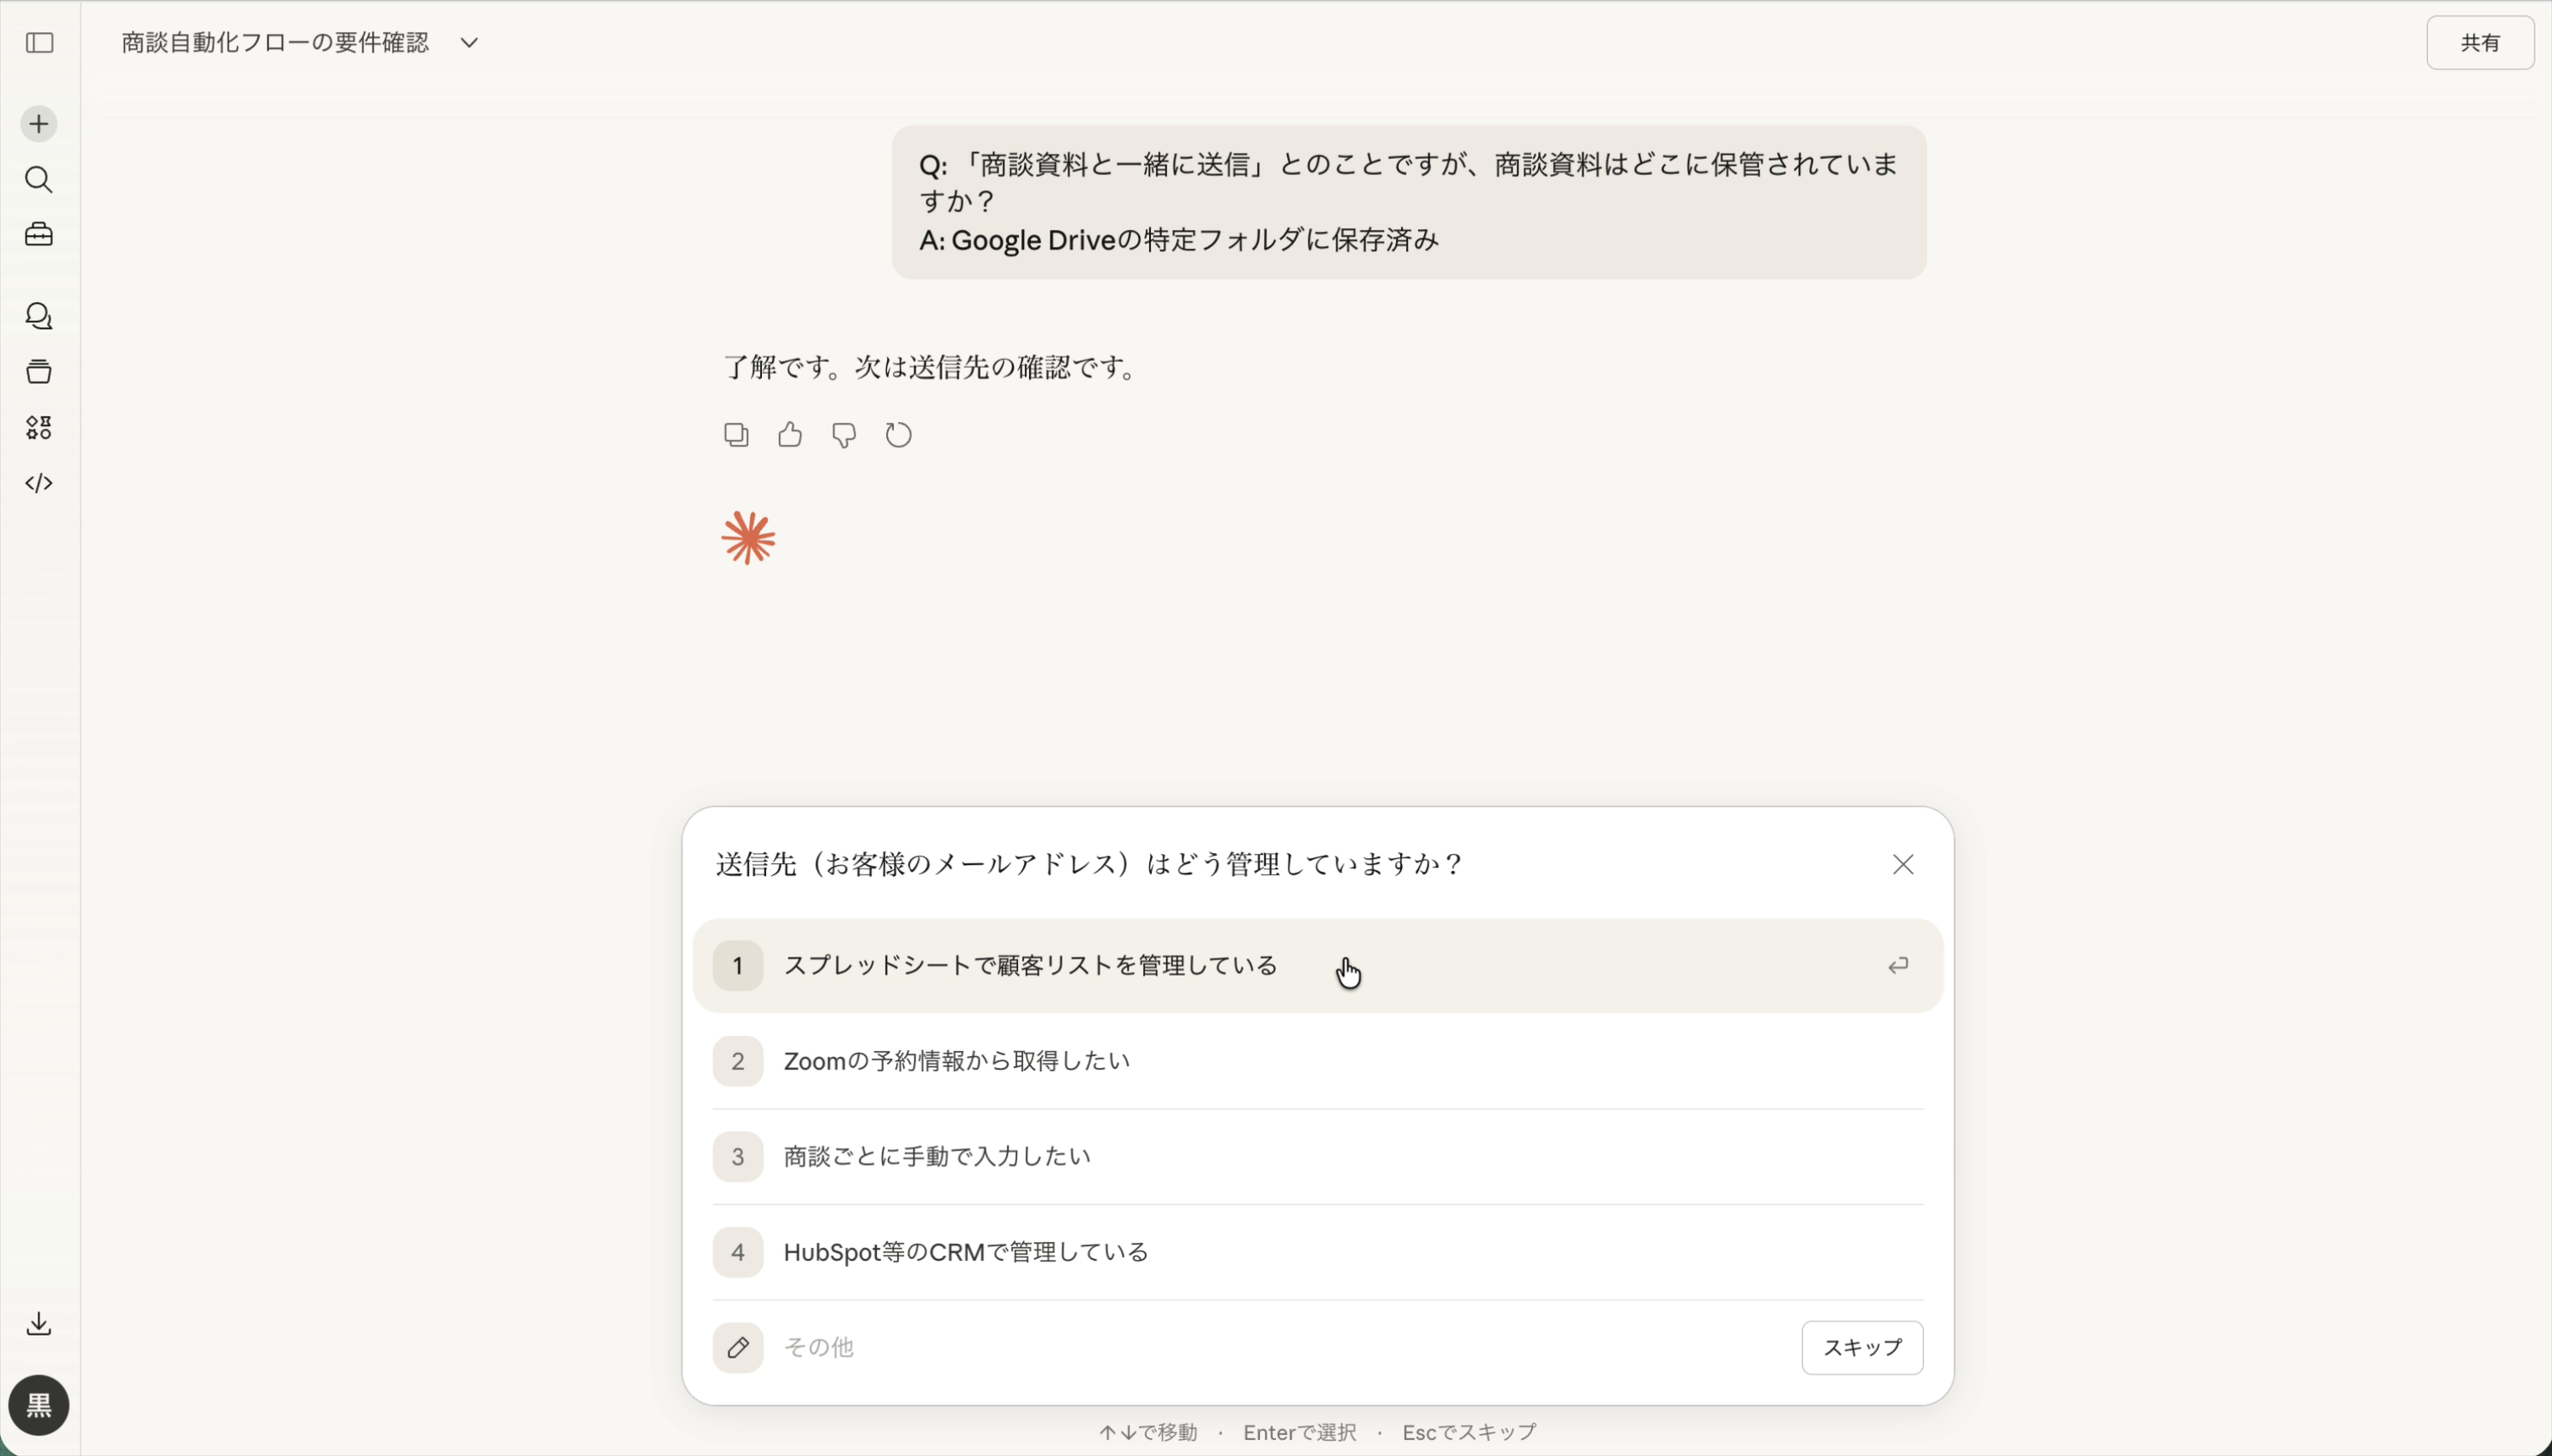Click the pencil icon next to その他
Screen dimensions: 2552x1456
tap(738, 1348)
